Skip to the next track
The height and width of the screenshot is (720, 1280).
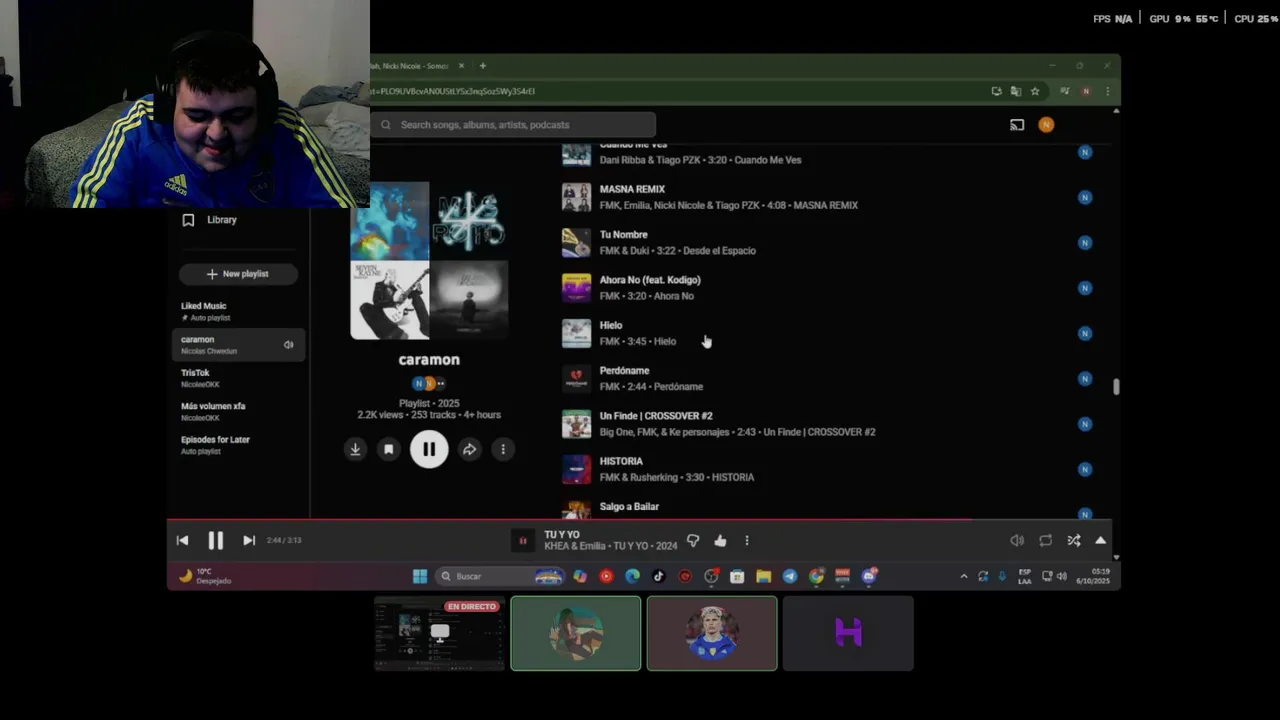pyautogui.click(x=249, y=540)
